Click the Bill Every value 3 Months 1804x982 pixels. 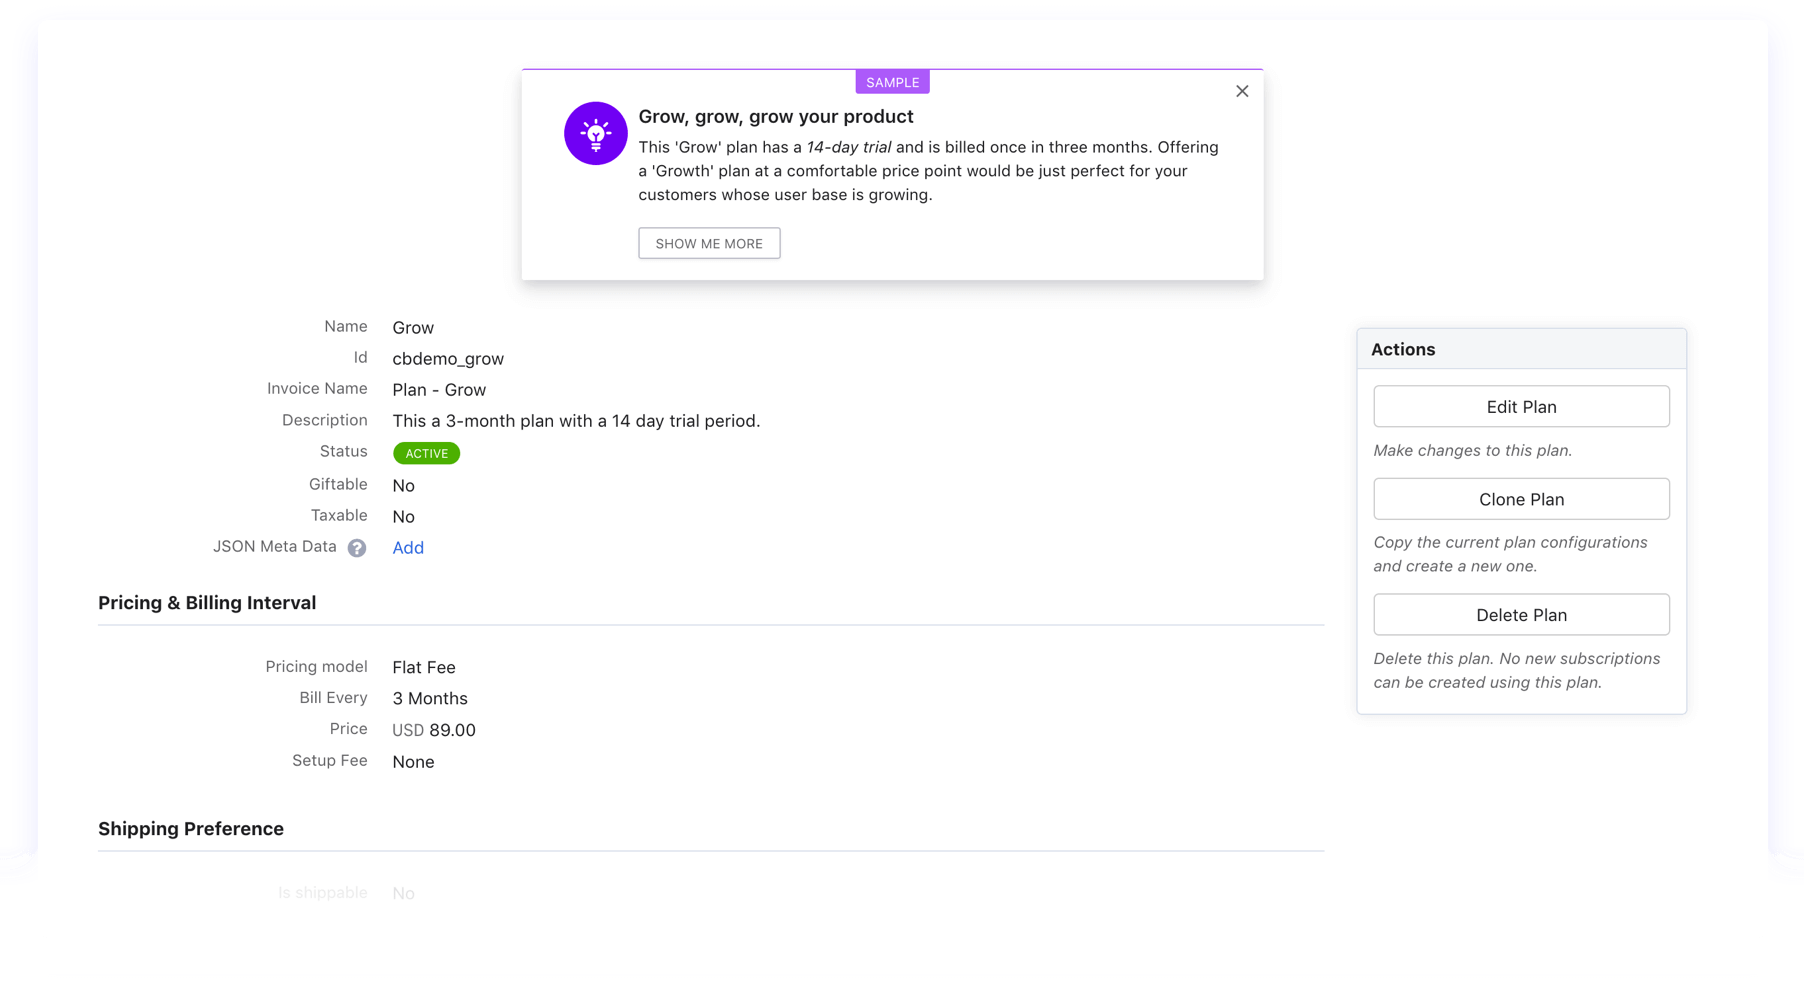430,699
